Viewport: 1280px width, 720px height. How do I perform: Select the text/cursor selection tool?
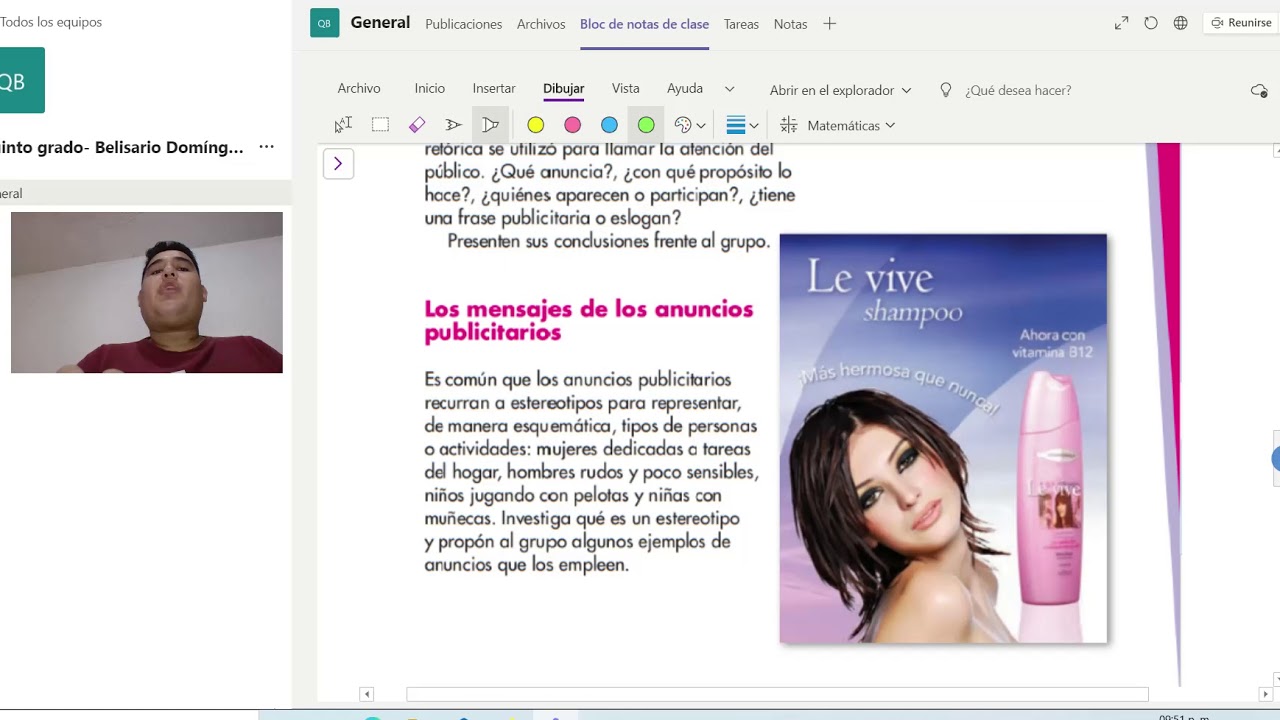tap(343, 125)
